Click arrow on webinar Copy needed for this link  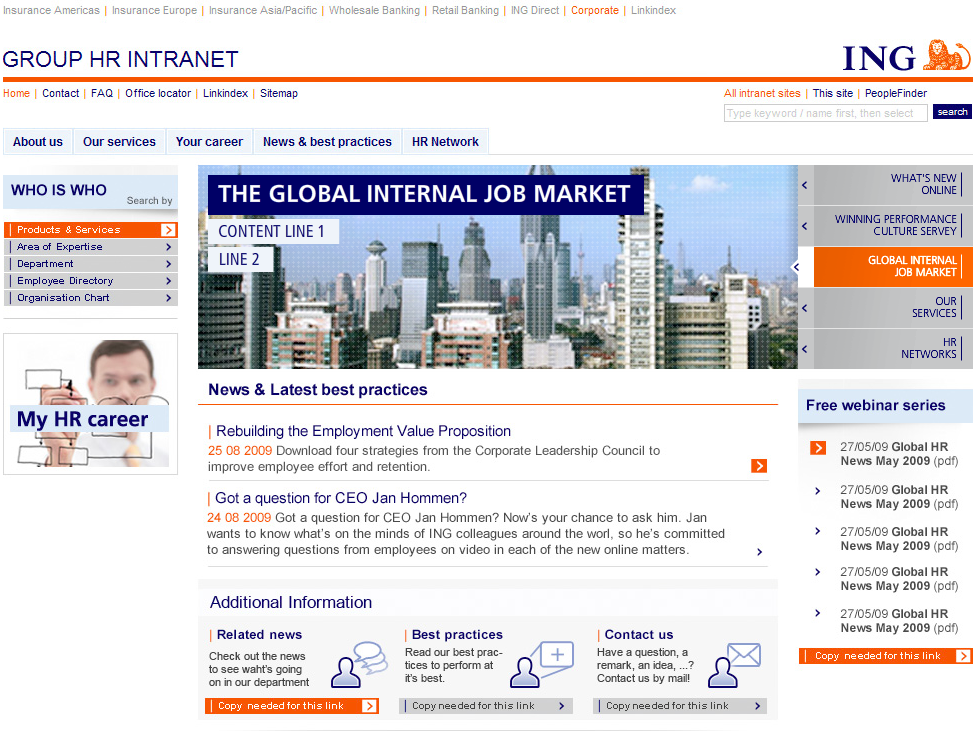[963, 656]
